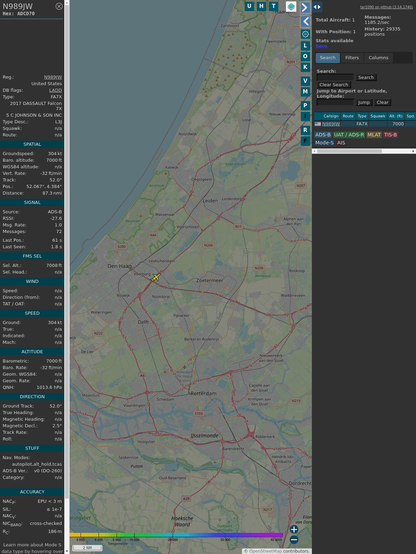Toggle the O map button
Viewport: 416px width, 554px height.
click(305, 56)
